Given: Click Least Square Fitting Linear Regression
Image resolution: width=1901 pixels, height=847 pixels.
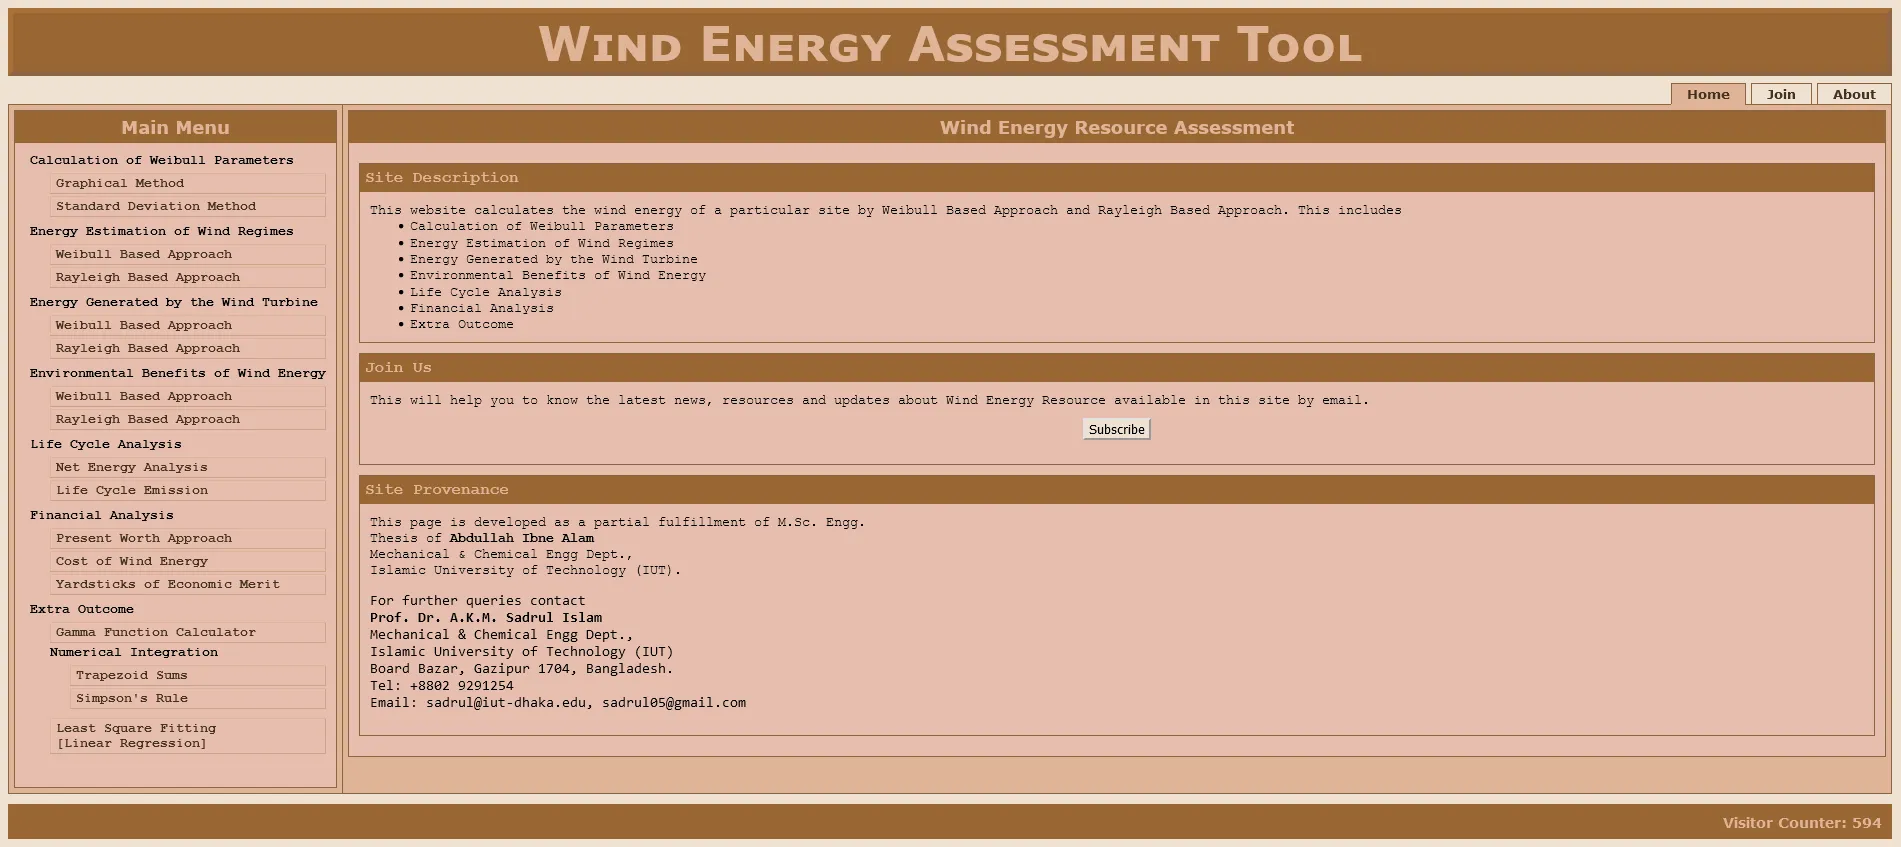Looking at the screenshot, I should click(x=136, y=735).
